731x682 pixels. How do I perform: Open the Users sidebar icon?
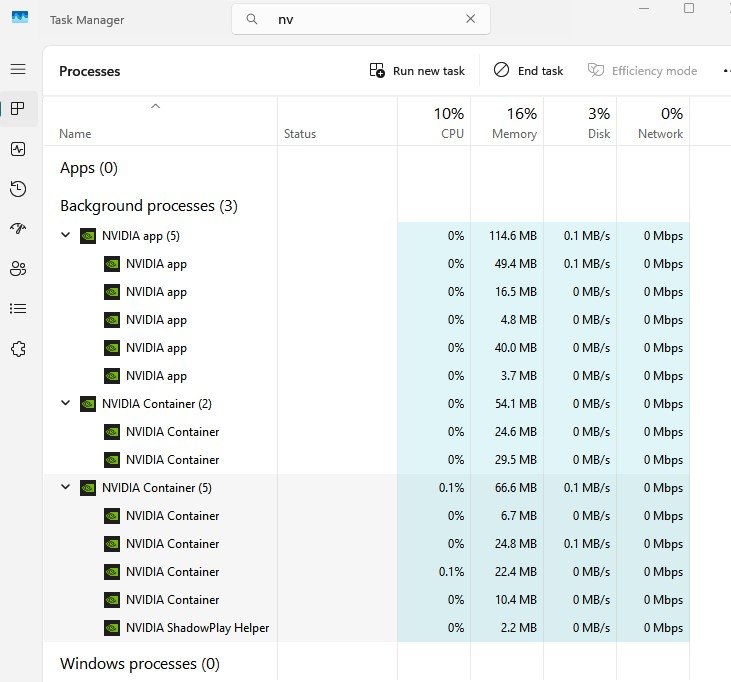click(x=18, y=269)
